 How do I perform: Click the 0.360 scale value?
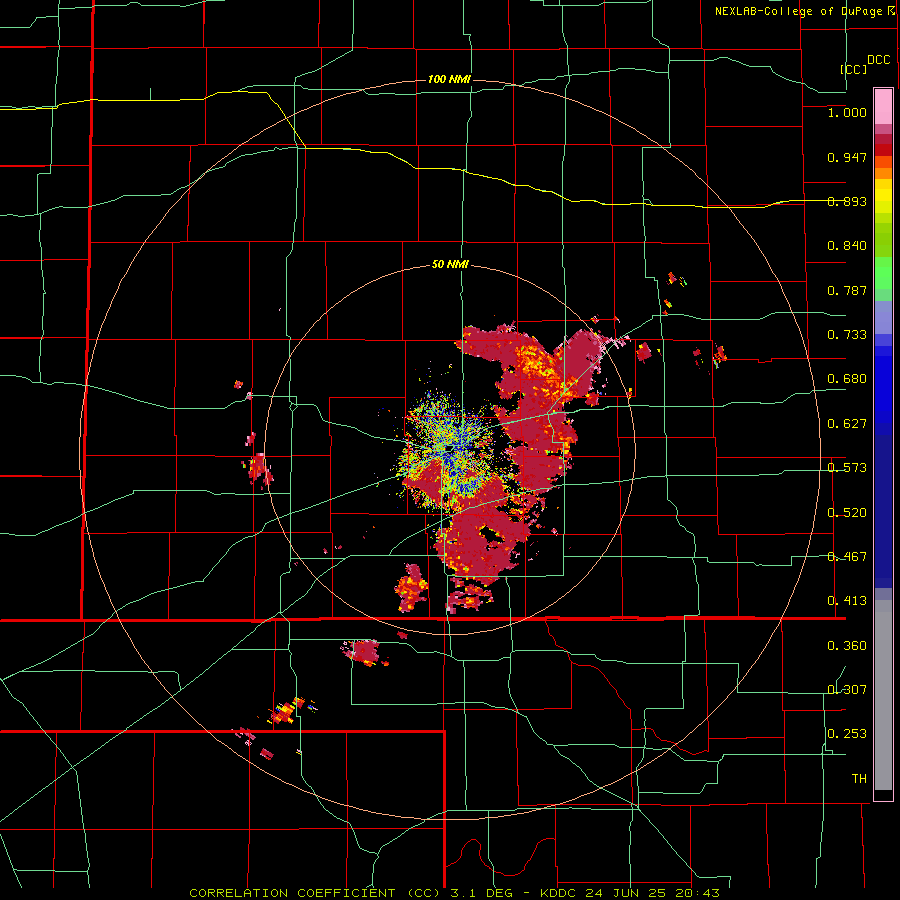coord(847,646)
